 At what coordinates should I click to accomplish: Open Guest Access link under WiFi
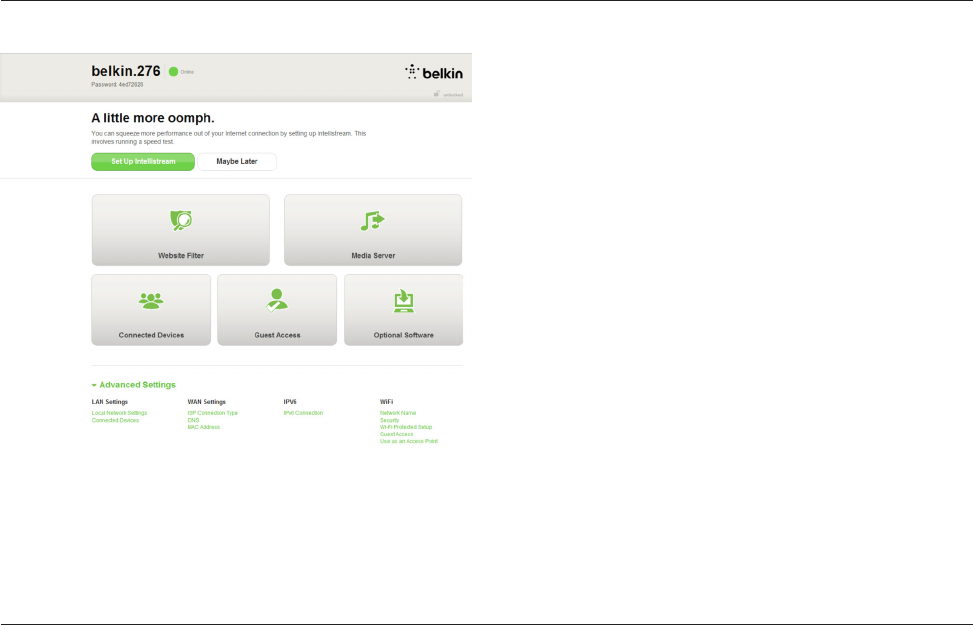(397, 434)
